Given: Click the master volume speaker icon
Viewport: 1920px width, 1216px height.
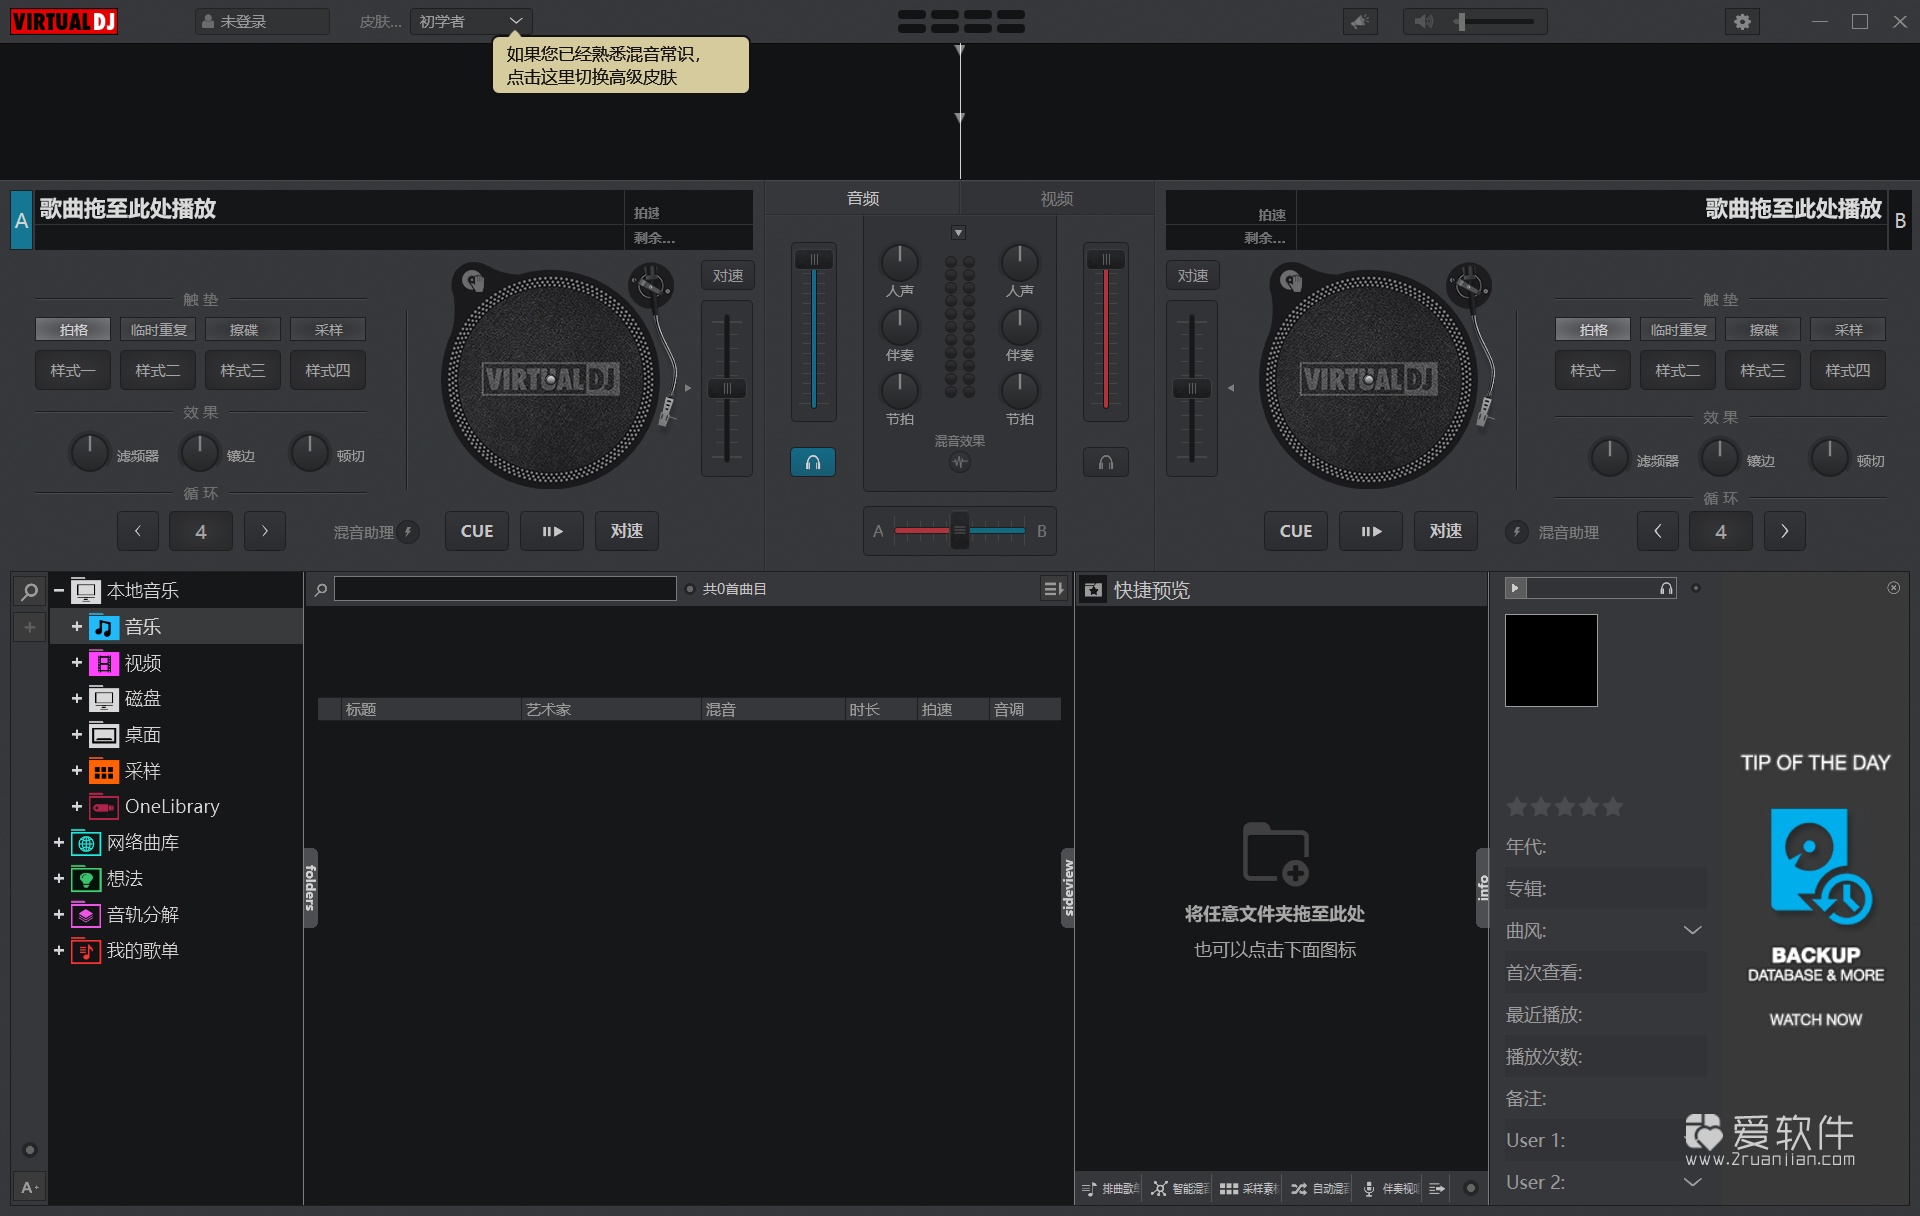Looking at the screenshot, I should coord(1424,21).
